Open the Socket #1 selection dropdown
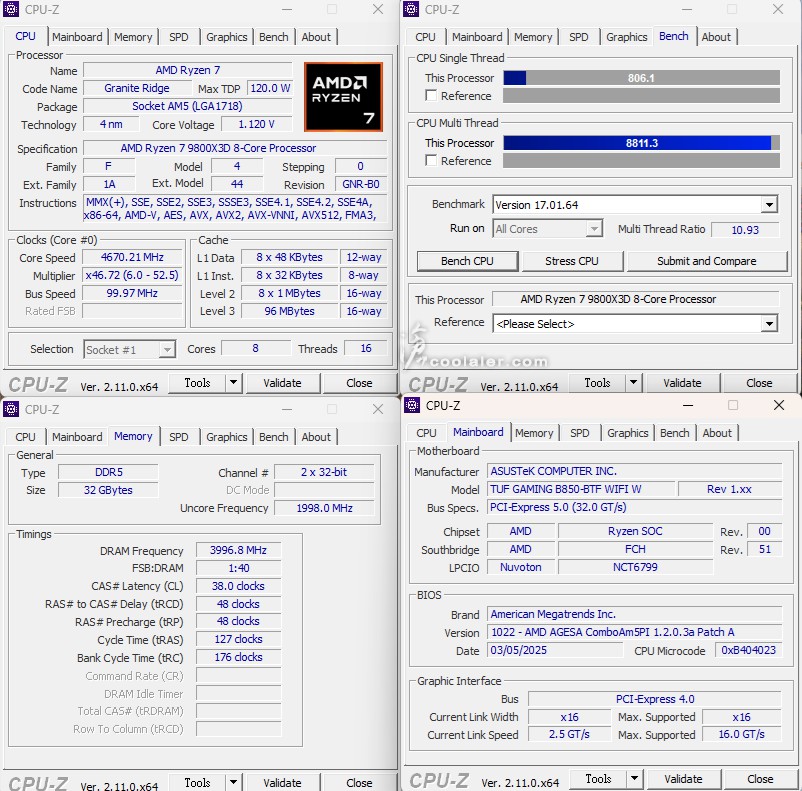The height and width of the screenshot is (791, 802). click(x=167, y=350)
